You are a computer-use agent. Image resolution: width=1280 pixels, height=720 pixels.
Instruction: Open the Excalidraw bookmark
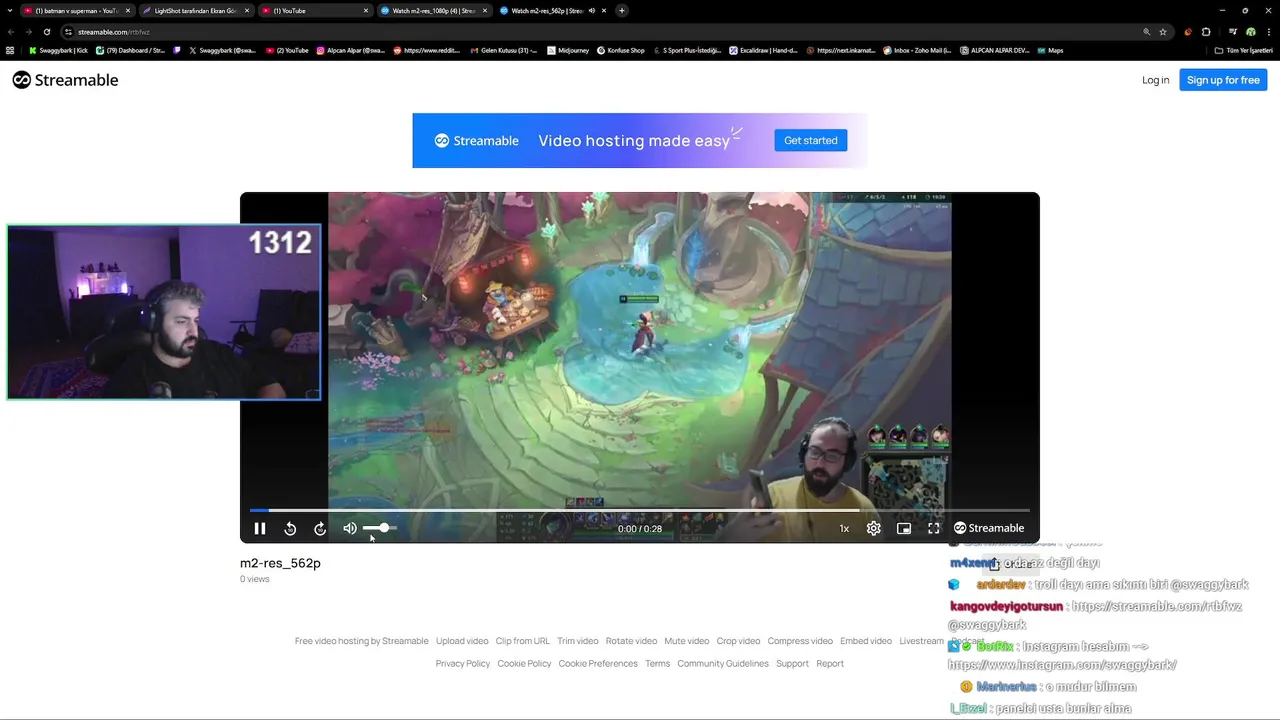tap(764, 50)
